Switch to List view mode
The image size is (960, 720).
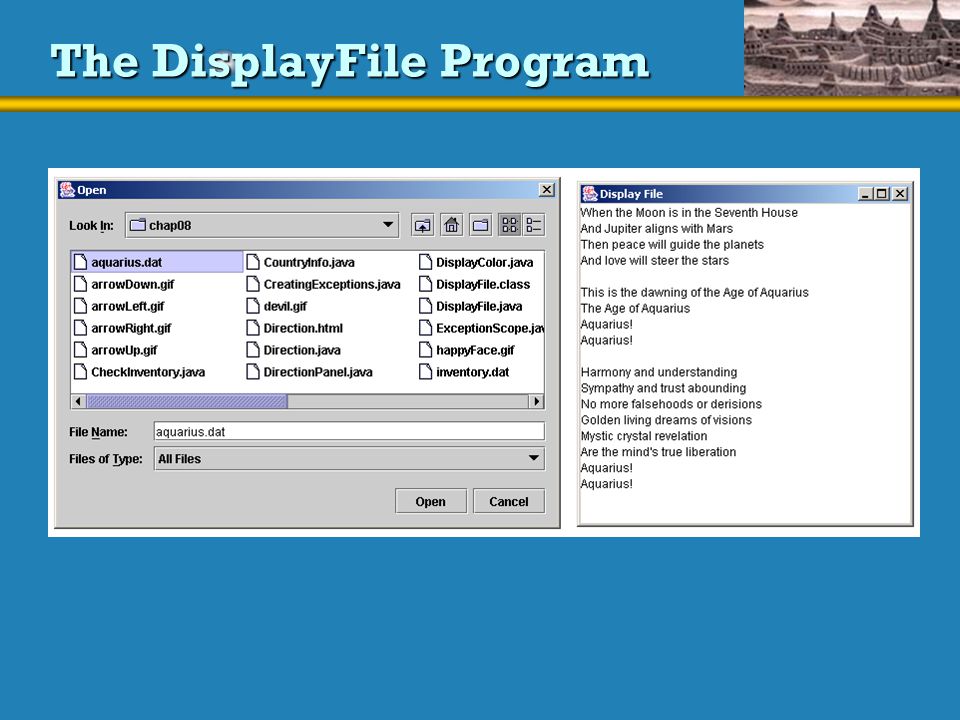509,225
